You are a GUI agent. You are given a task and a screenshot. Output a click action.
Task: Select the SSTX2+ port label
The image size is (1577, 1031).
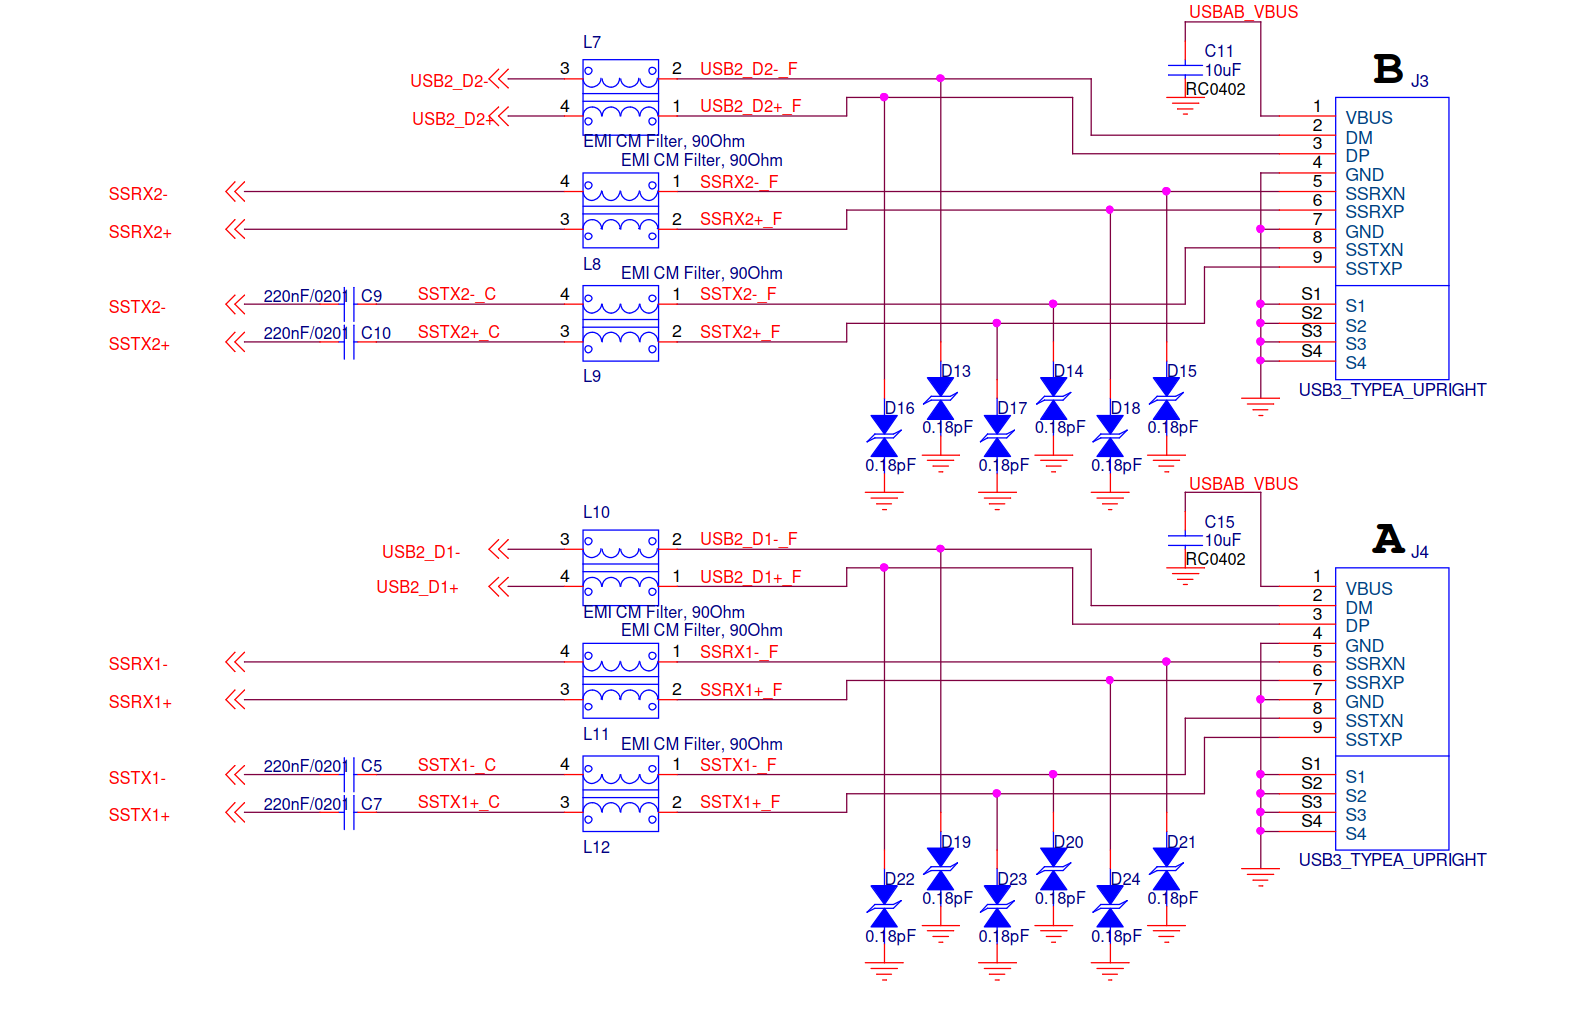pyautogui.click(x=139, y=344)
